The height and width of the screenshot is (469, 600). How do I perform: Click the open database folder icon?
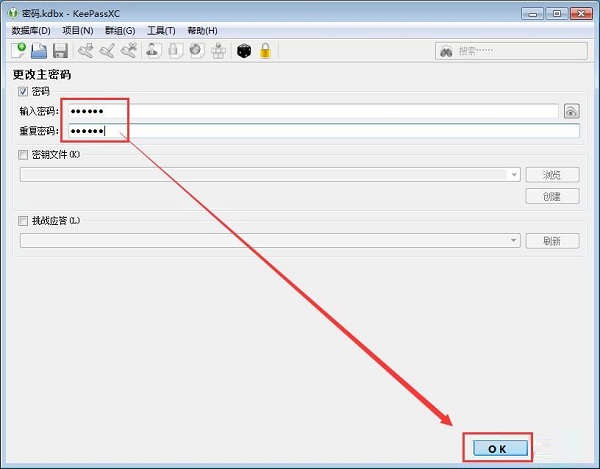tap(39, 51)
